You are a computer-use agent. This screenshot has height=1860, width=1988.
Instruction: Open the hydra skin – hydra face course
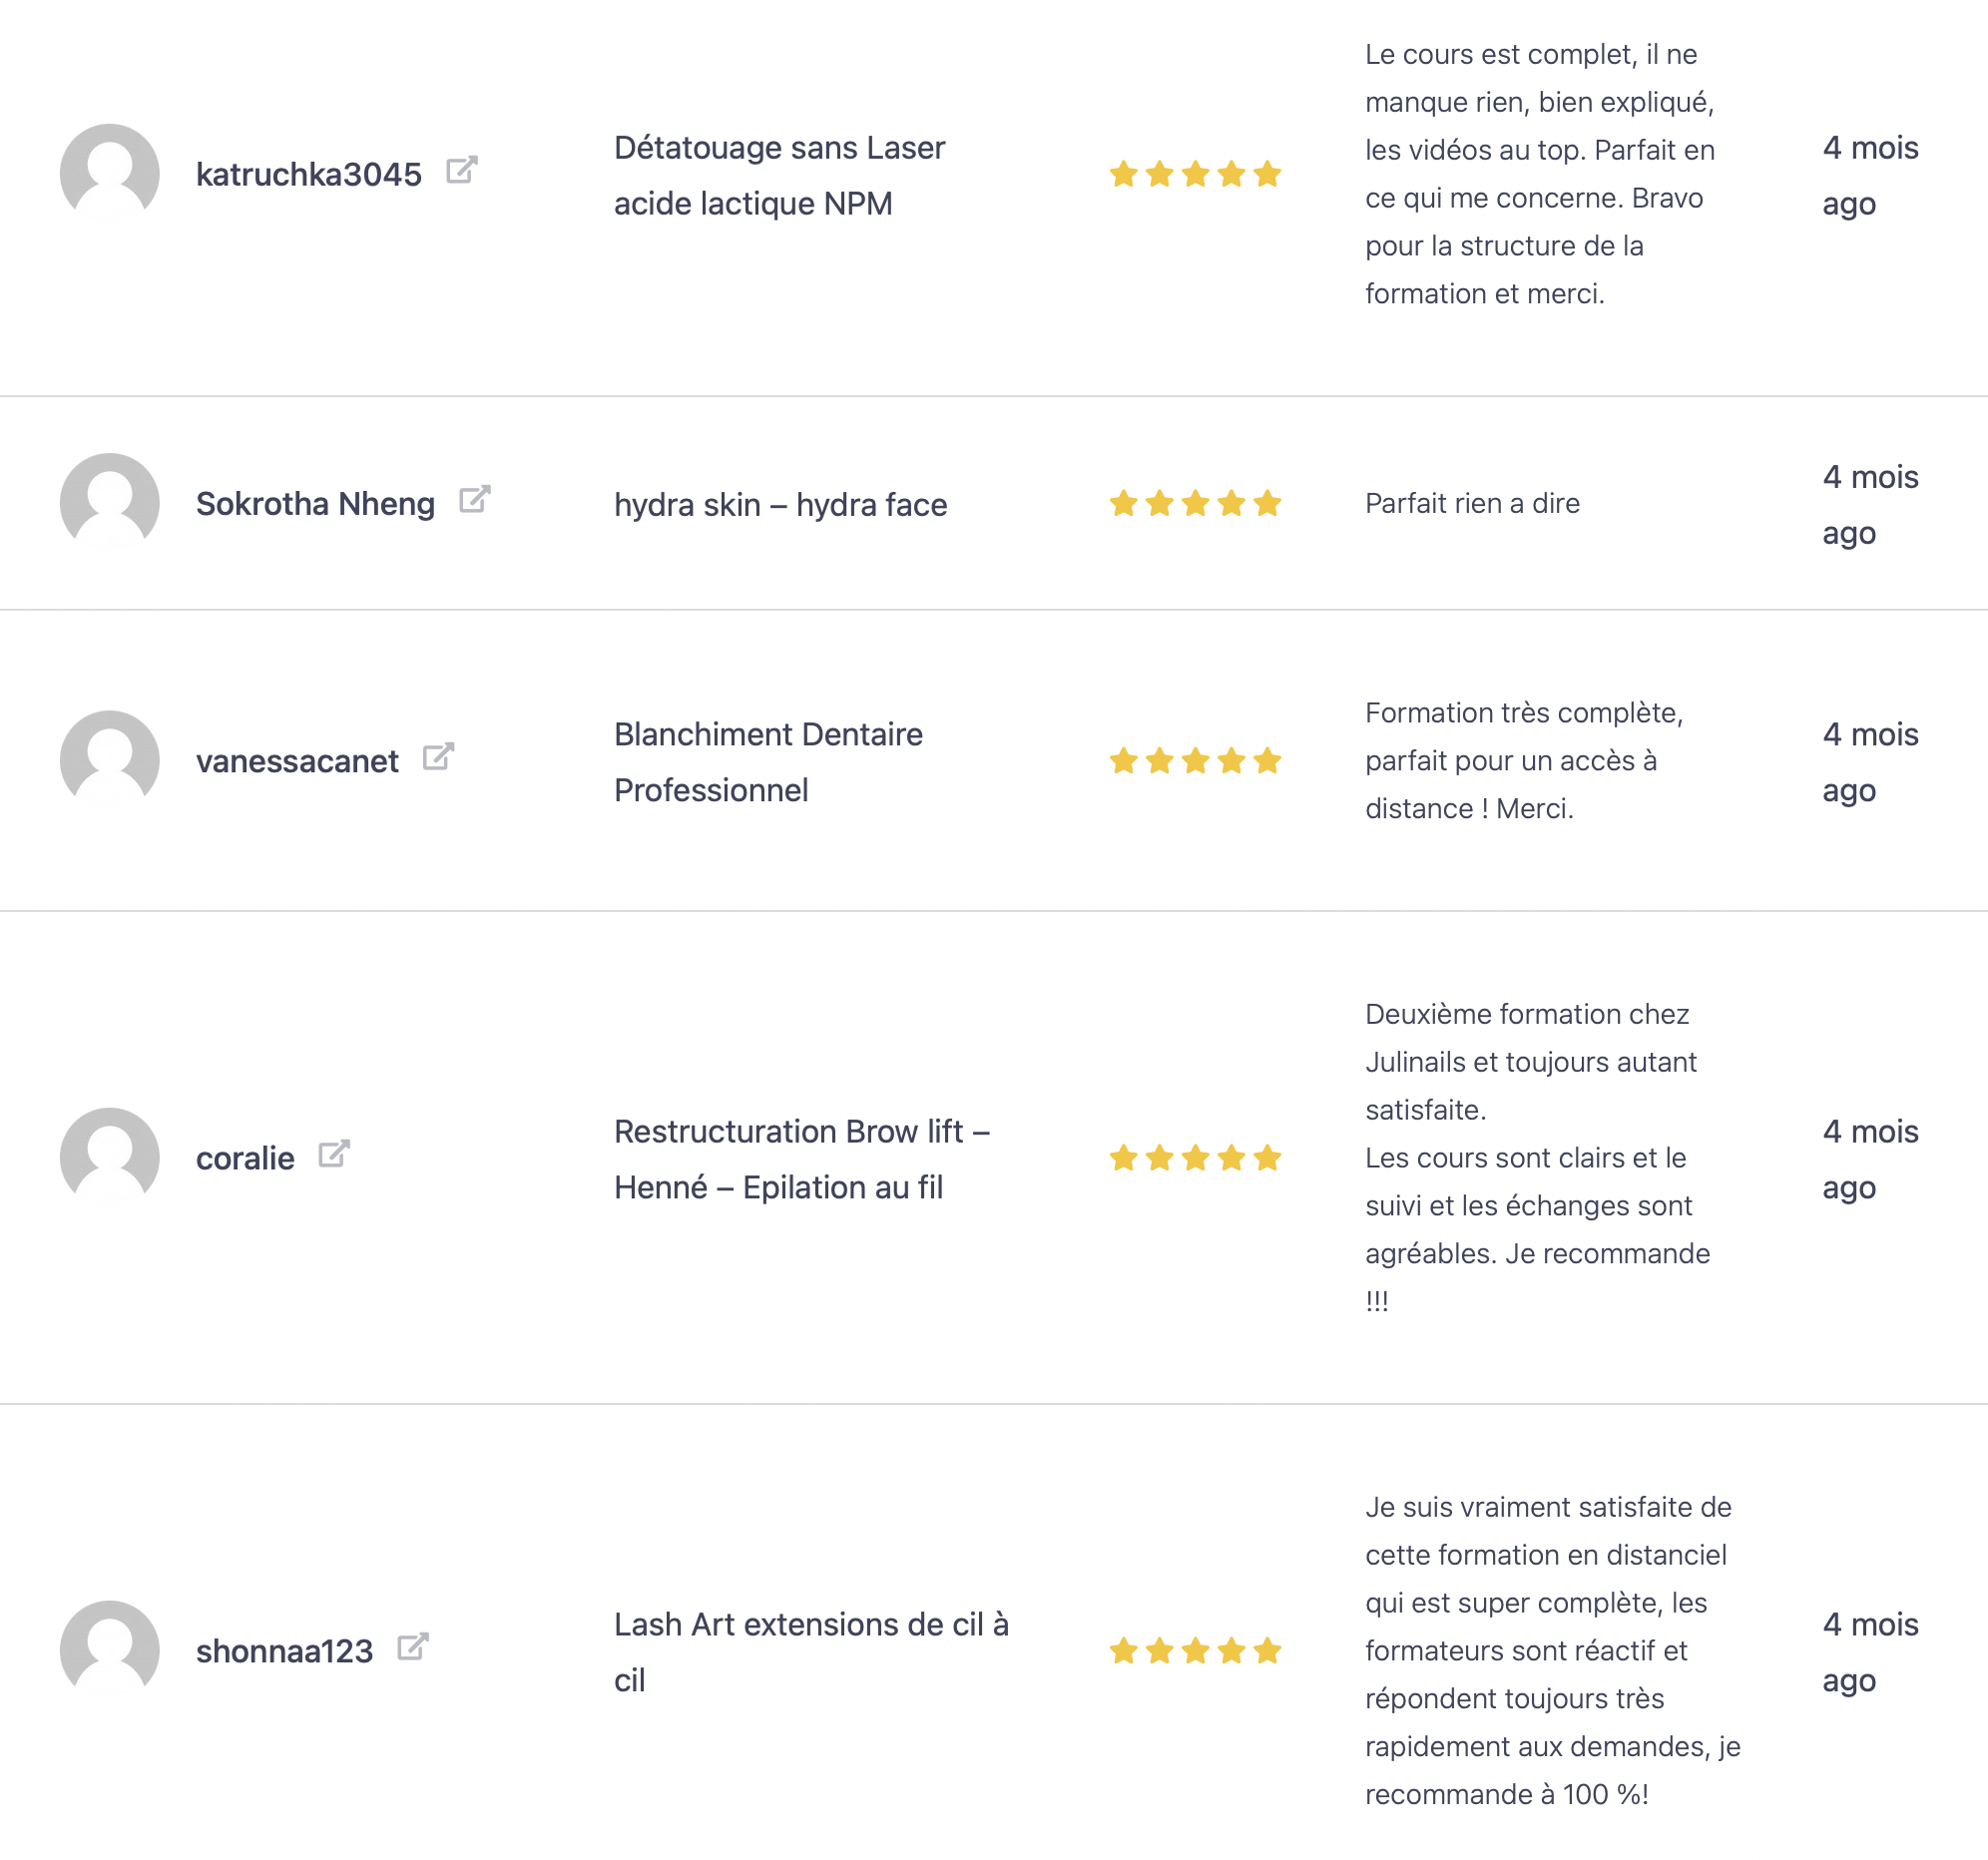(780, 505)
